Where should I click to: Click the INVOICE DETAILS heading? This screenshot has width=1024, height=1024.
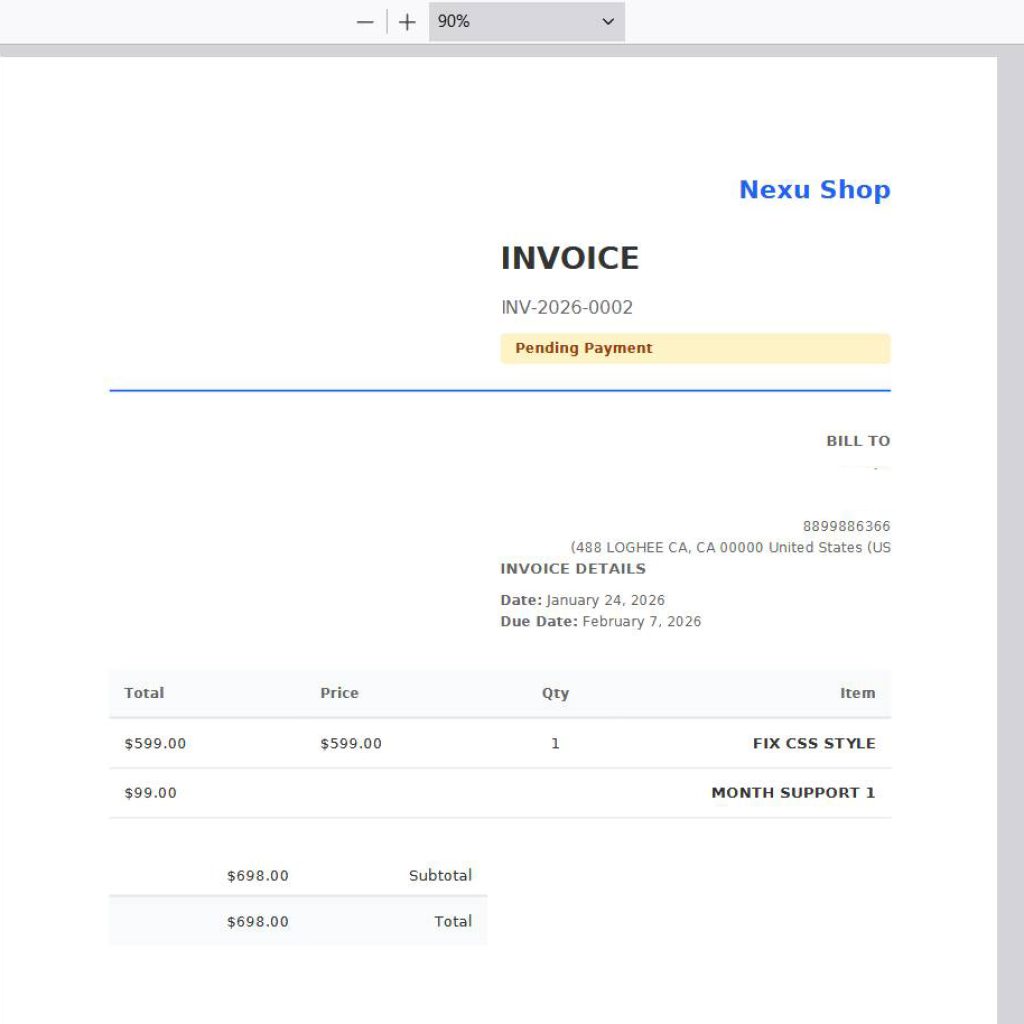(573, 569)
